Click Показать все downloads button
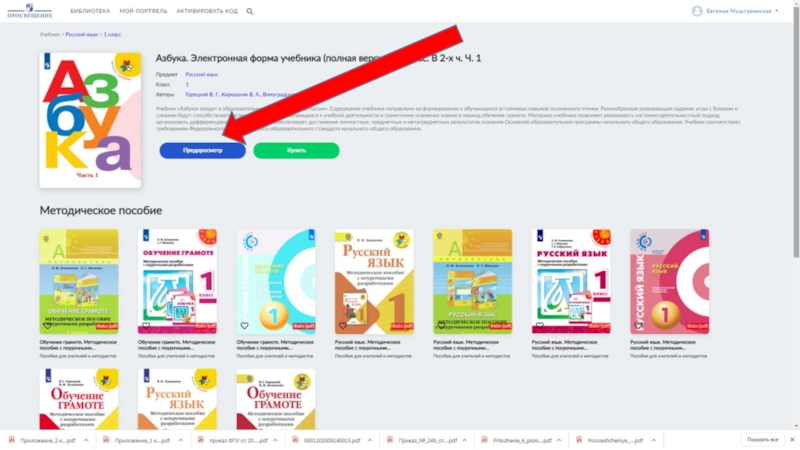 pyautogui.click(x=763, y=440)
